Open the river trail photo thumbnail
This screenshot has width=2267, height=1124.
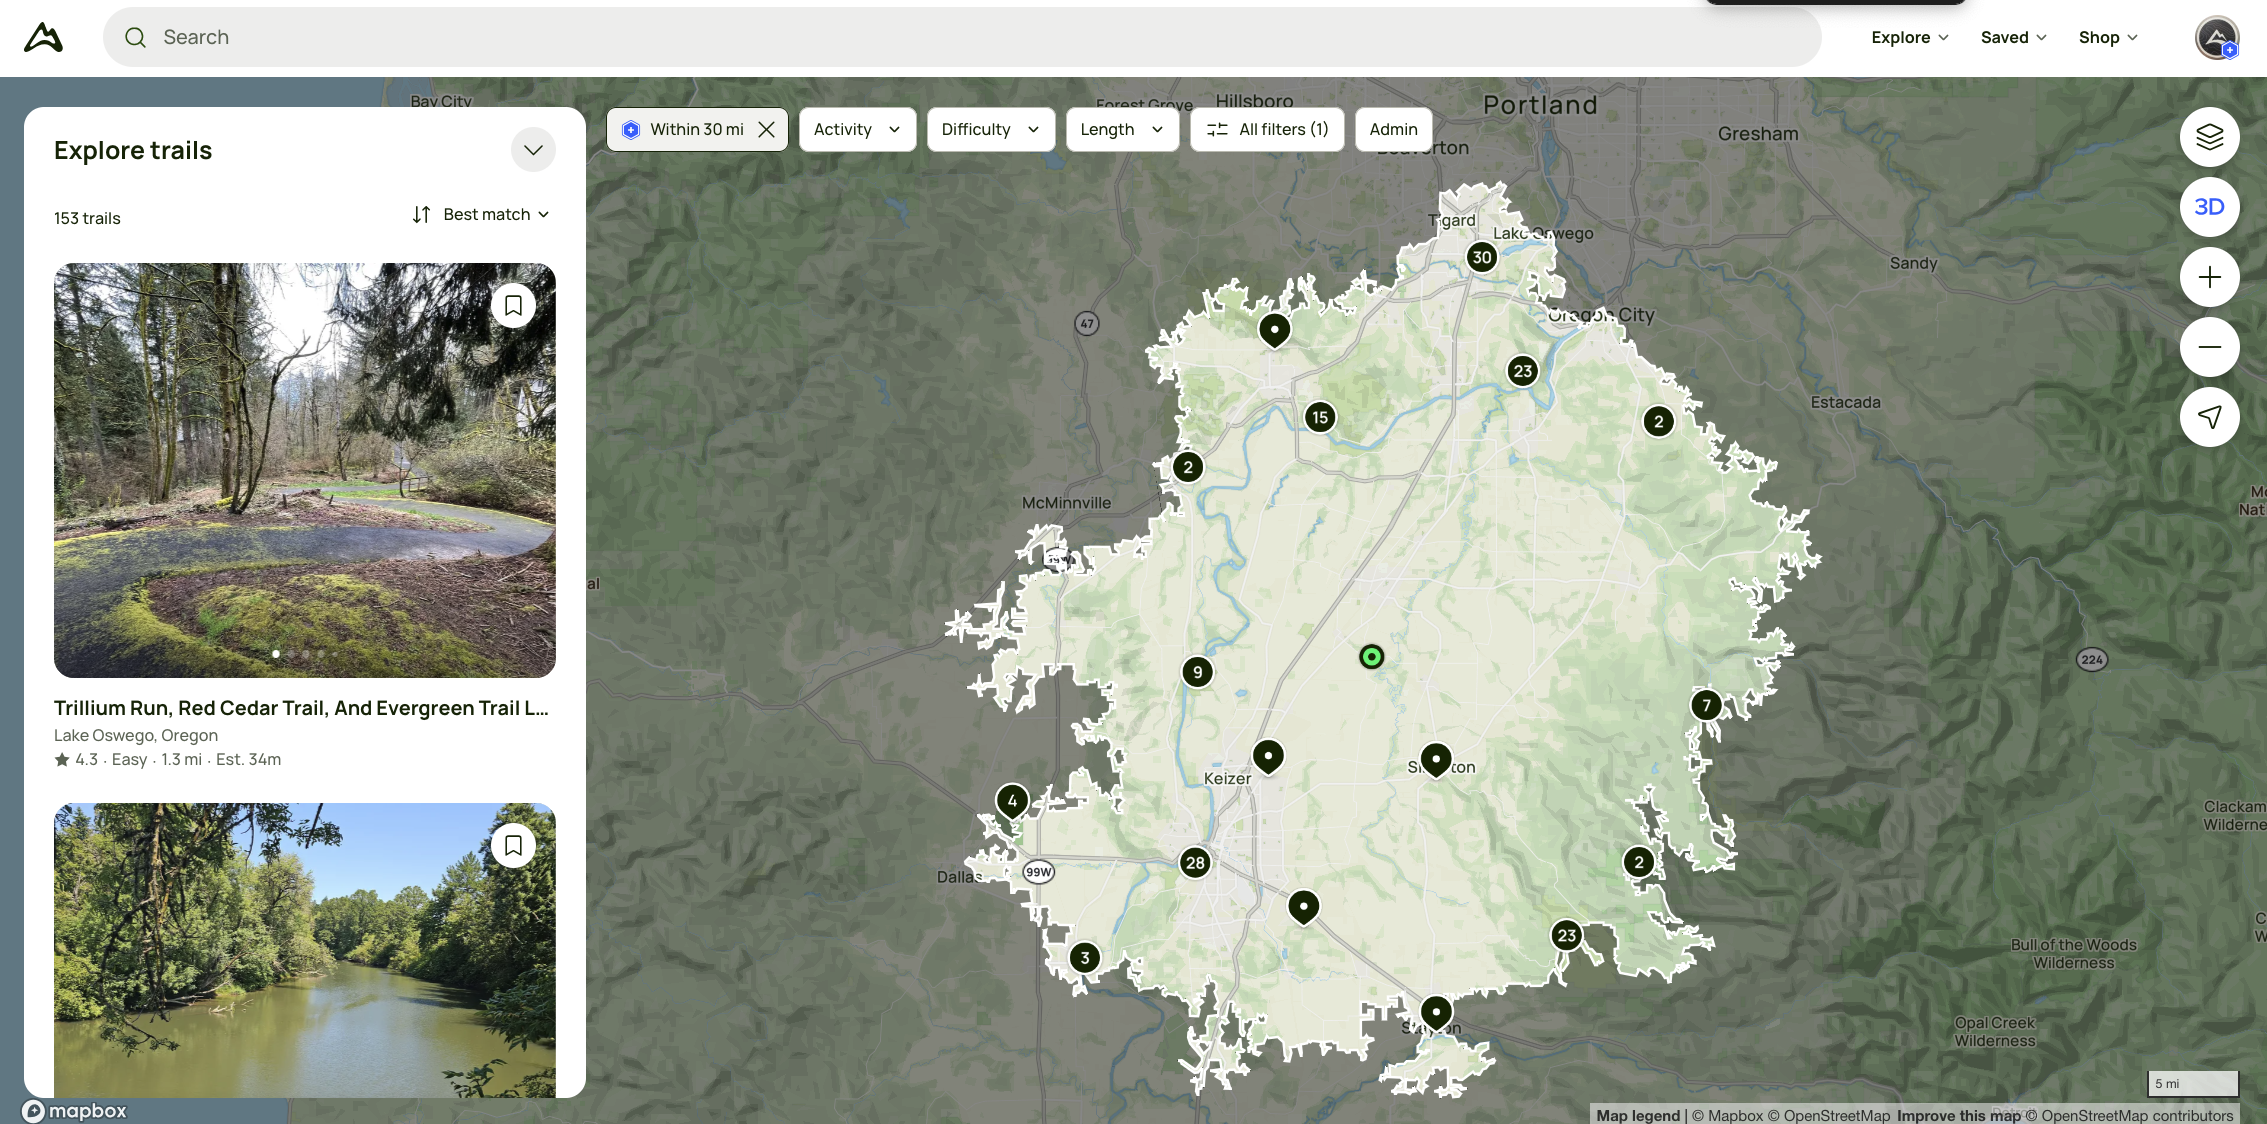(305, 950)
